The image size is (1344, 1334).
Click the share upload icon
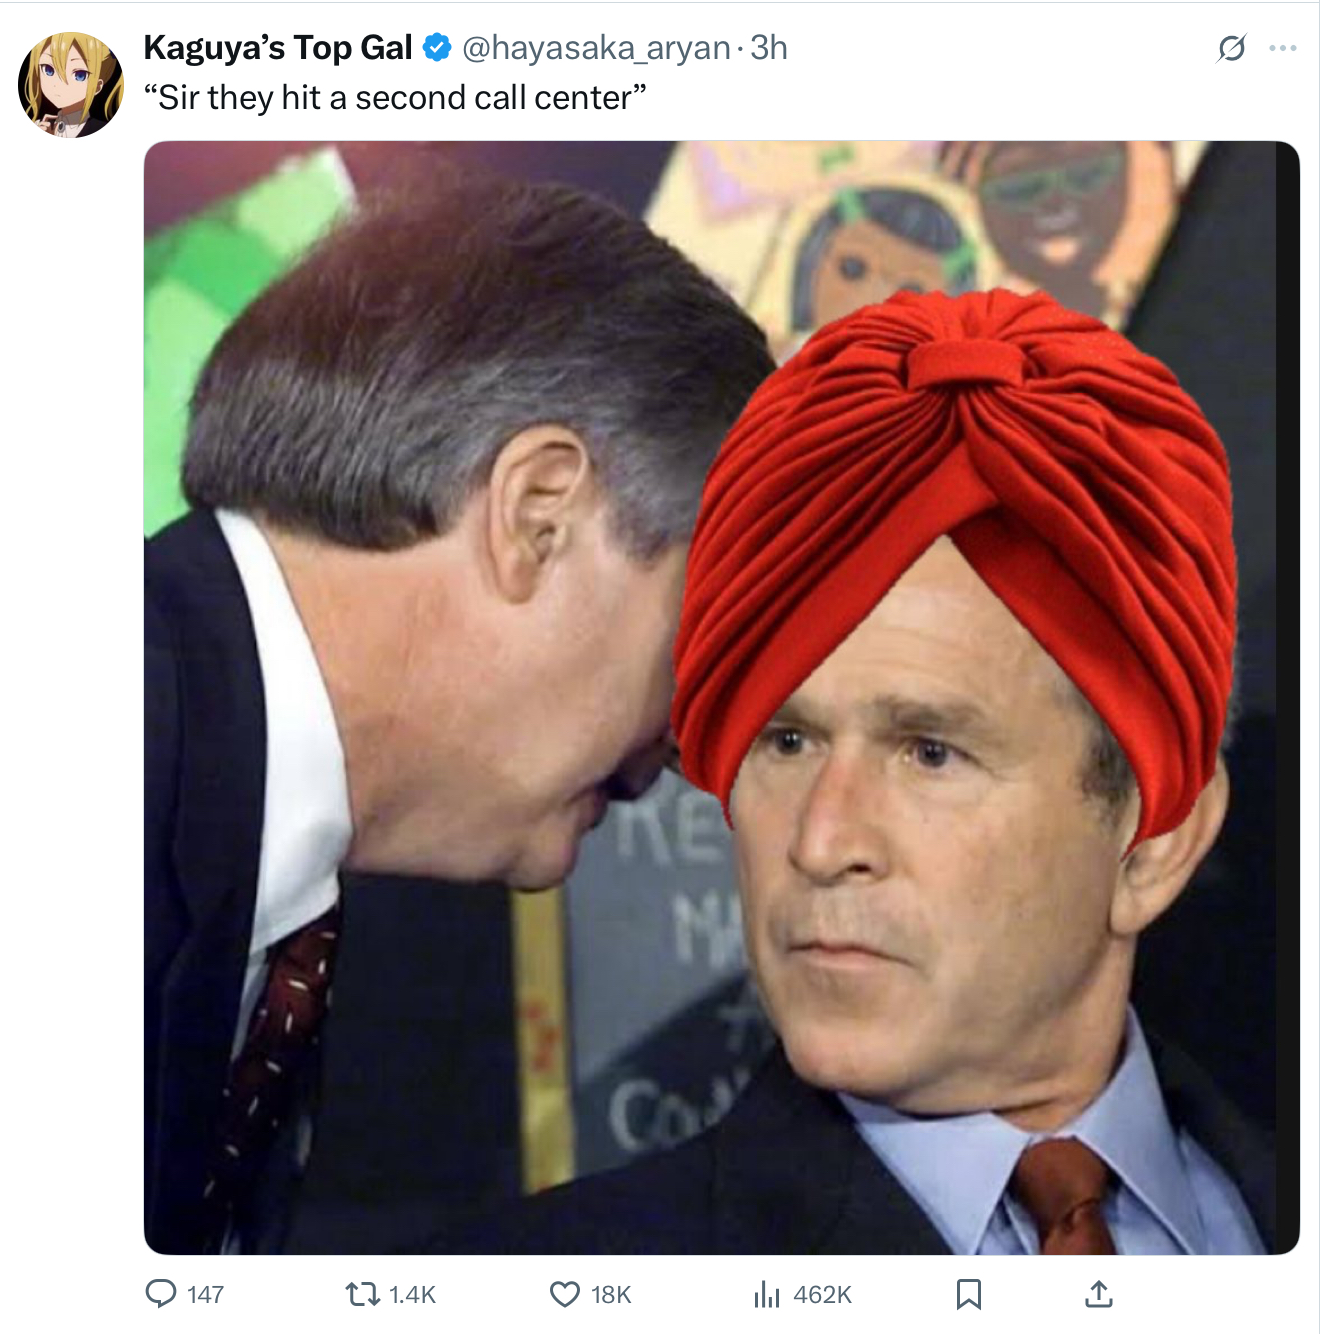[x=1098, y=1295]
